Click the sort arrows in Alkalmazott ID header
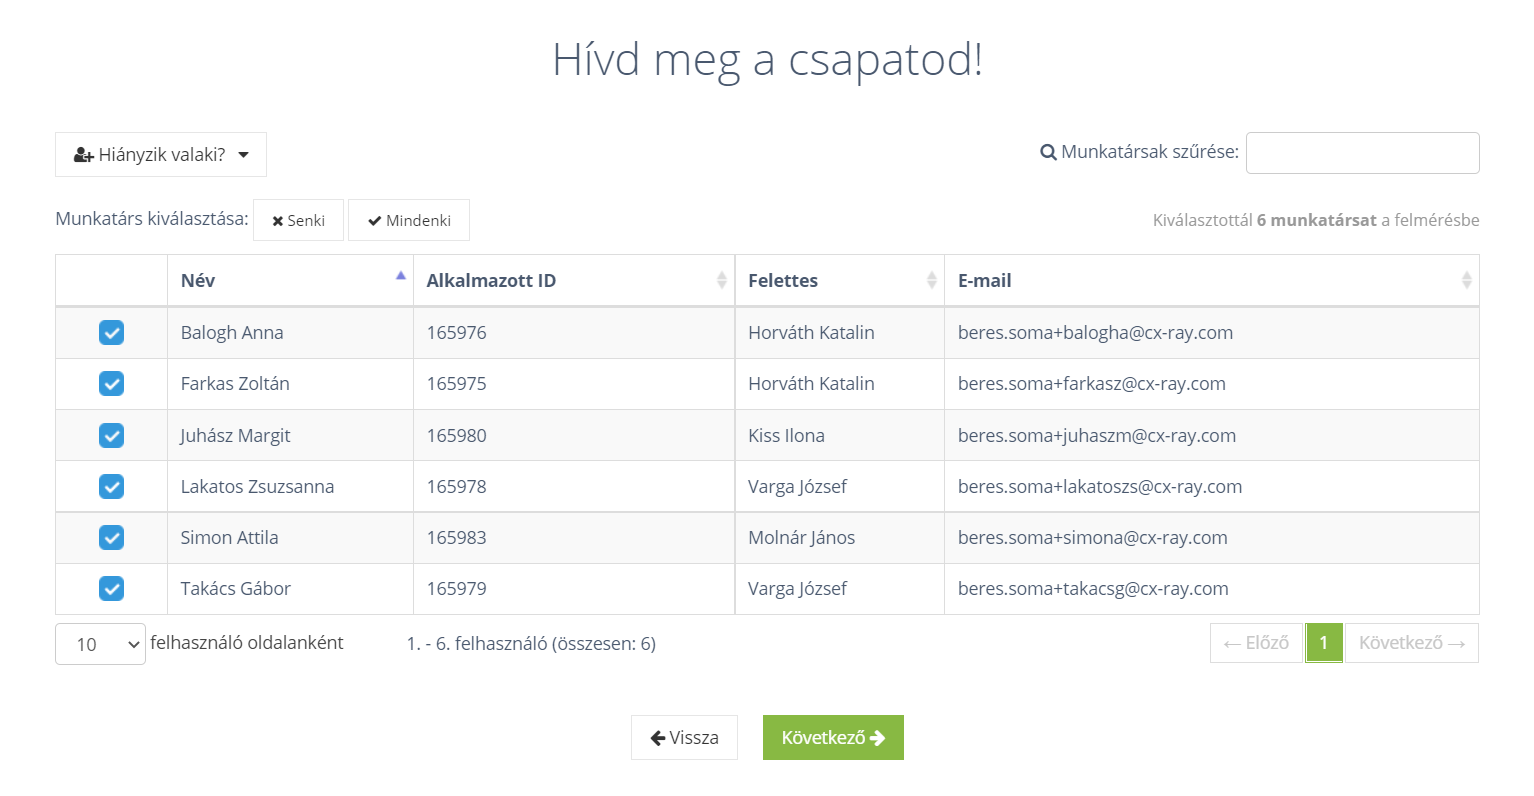1534x796 pixels. coord(721,280)
